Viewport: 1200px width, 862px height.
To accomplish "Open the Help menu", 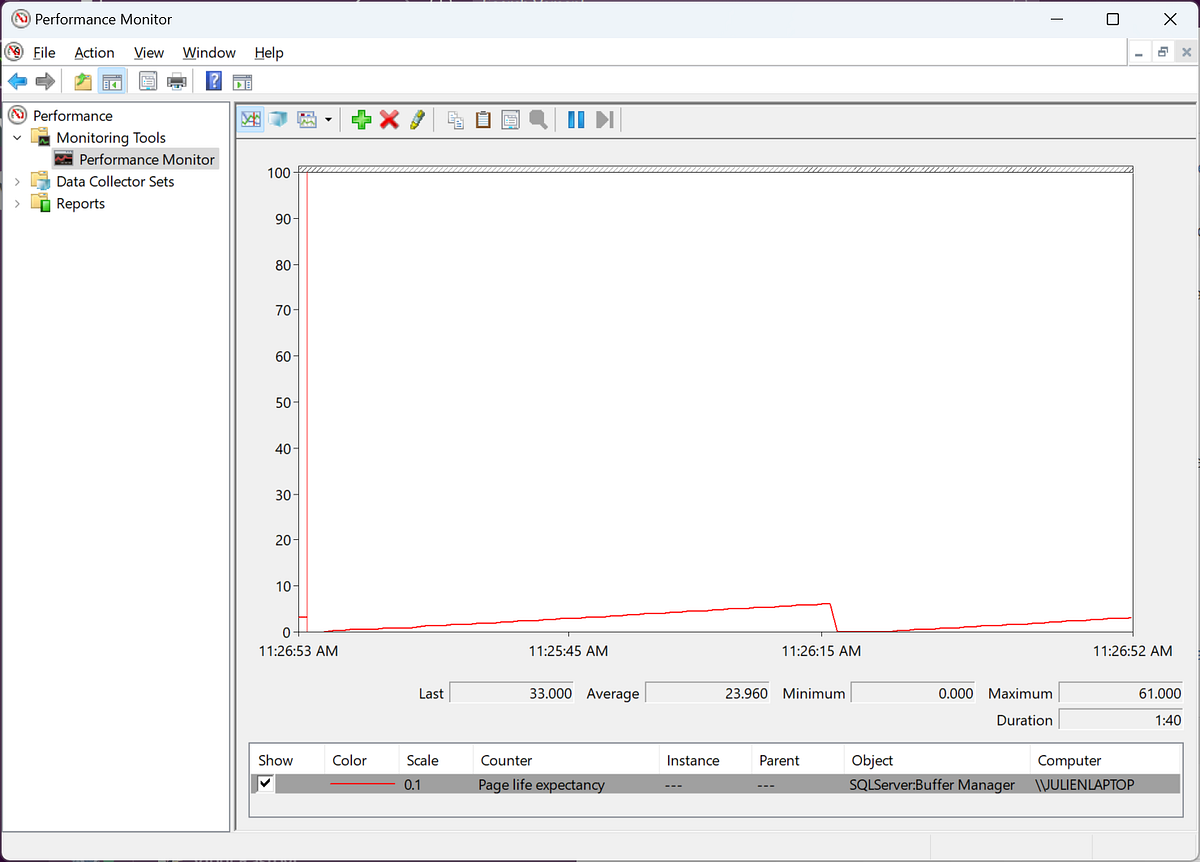I will coord(268,52).
